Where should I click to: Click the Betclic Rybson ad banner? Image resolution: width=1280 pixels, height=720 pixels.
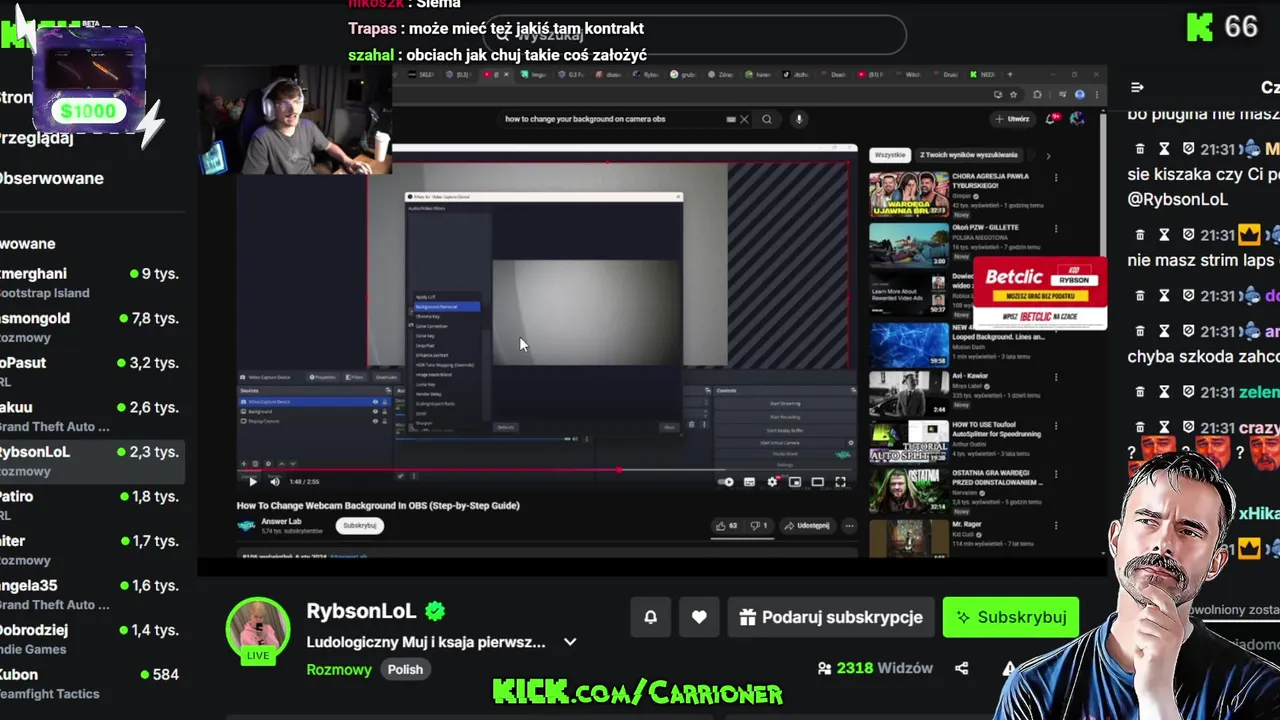pyautogui.click(x=1040, y=293)
